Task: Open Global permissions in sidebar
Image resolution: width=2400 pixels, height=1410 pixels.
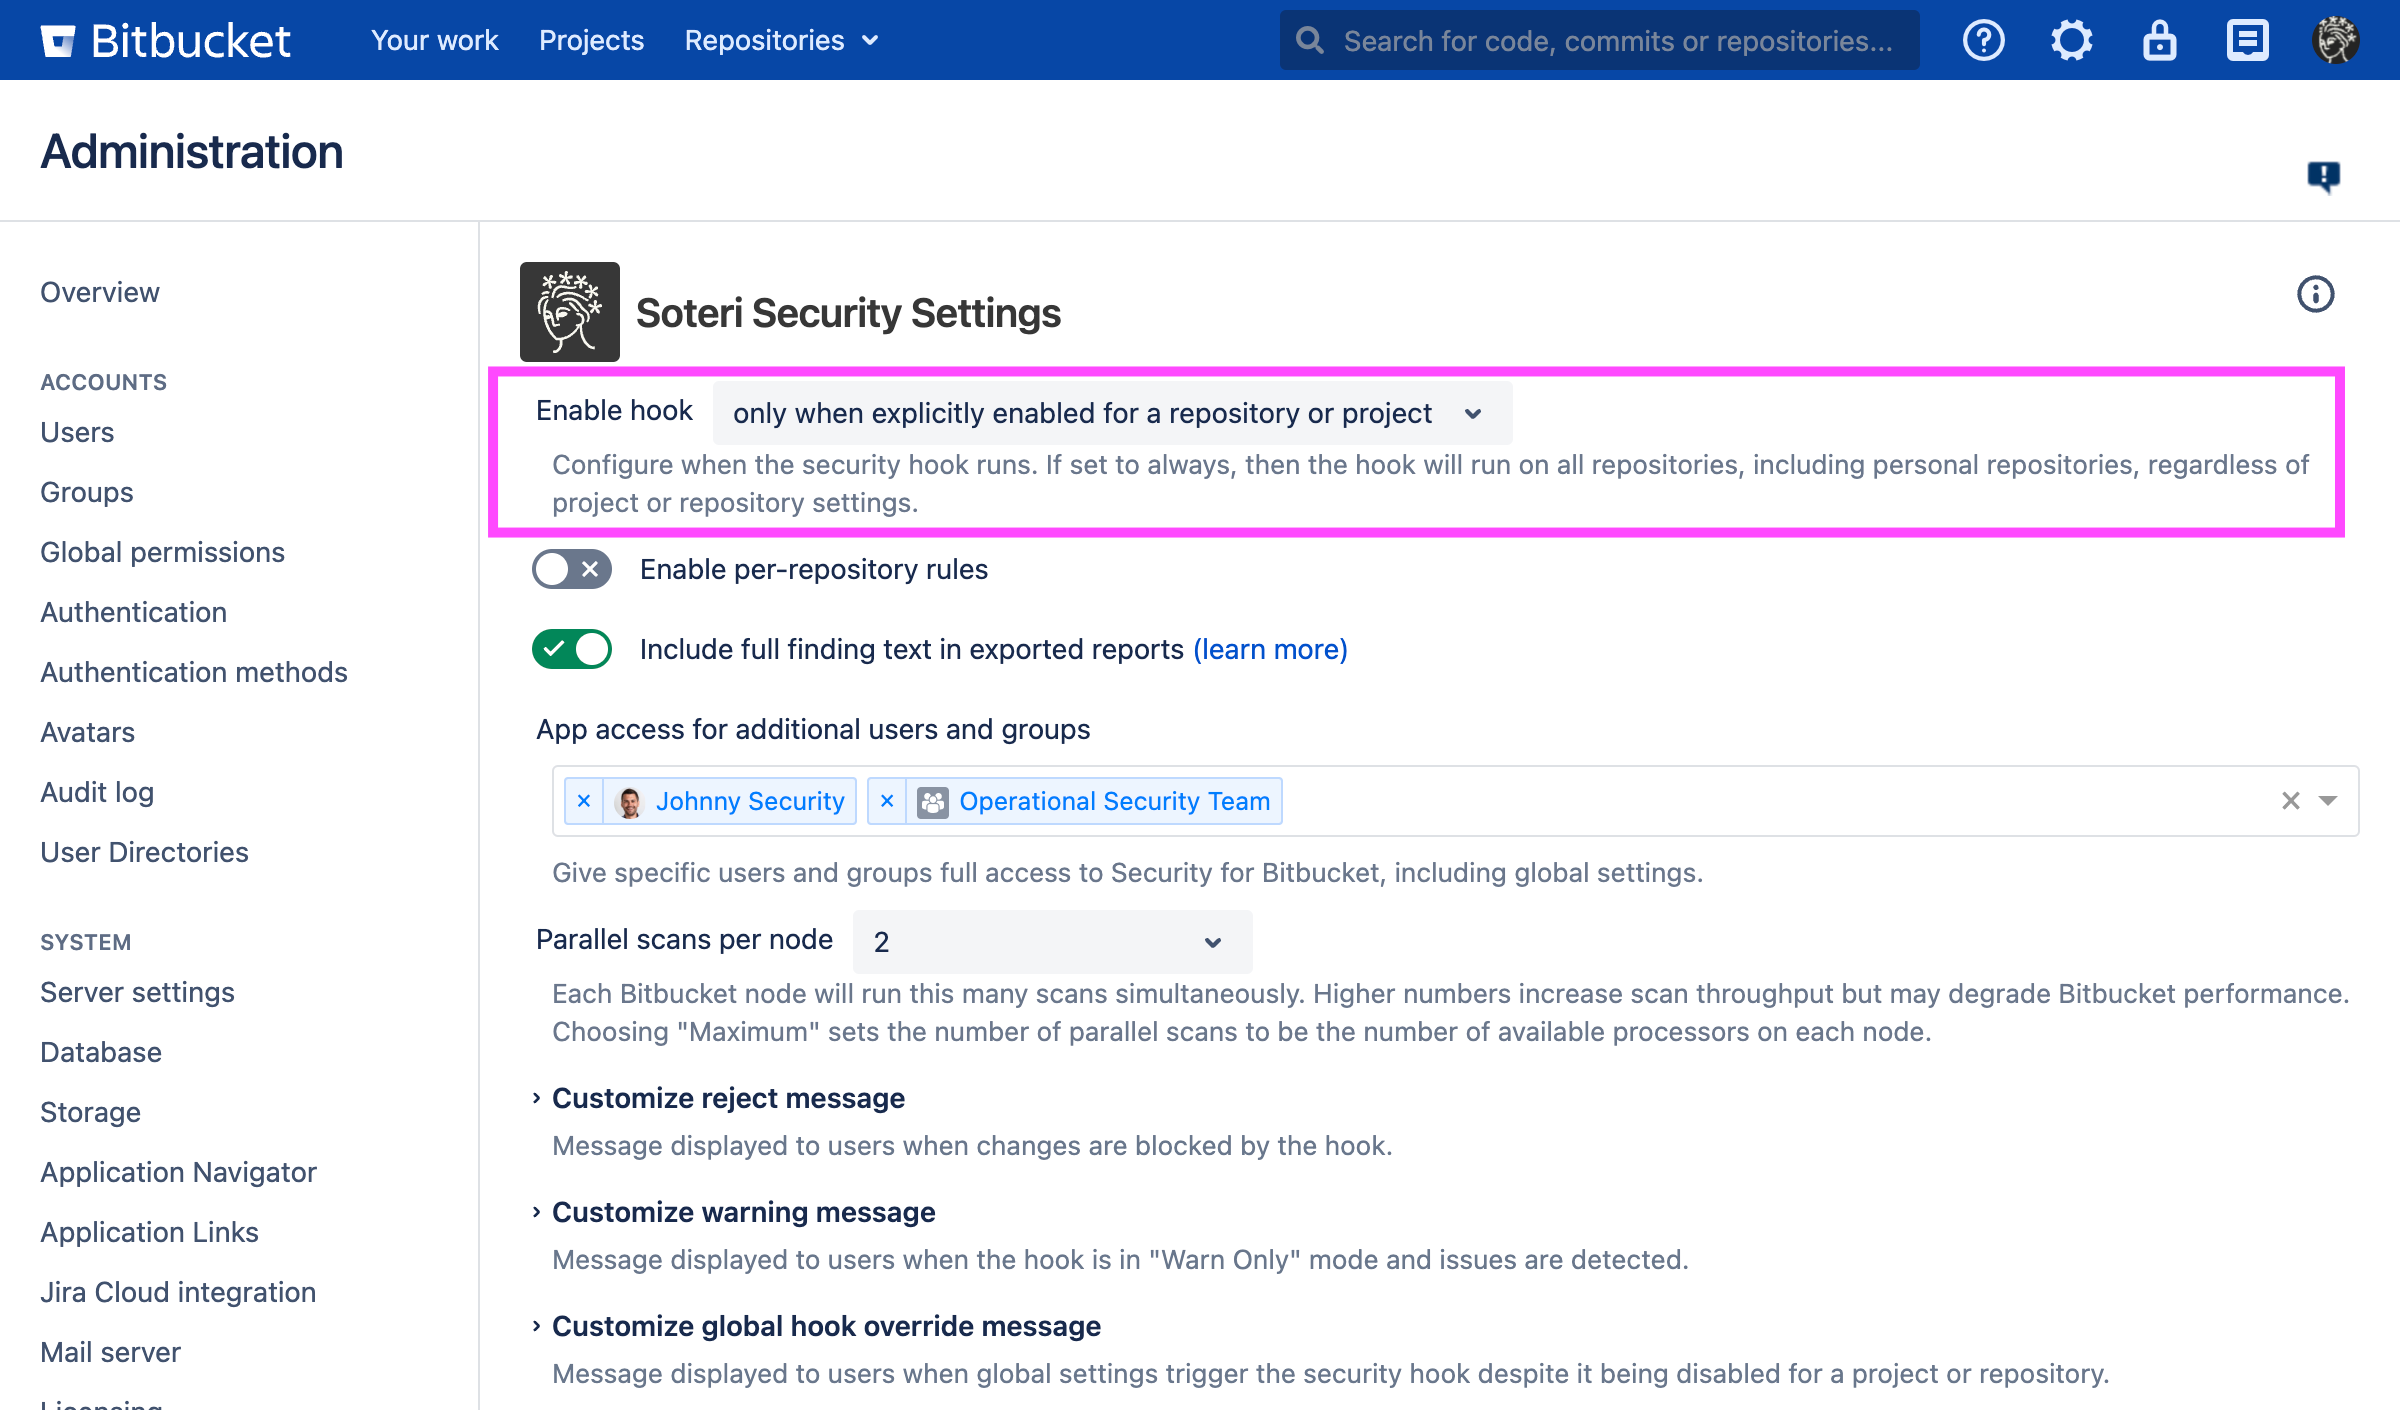Action: pyautogui.click(x=162, y=552)
